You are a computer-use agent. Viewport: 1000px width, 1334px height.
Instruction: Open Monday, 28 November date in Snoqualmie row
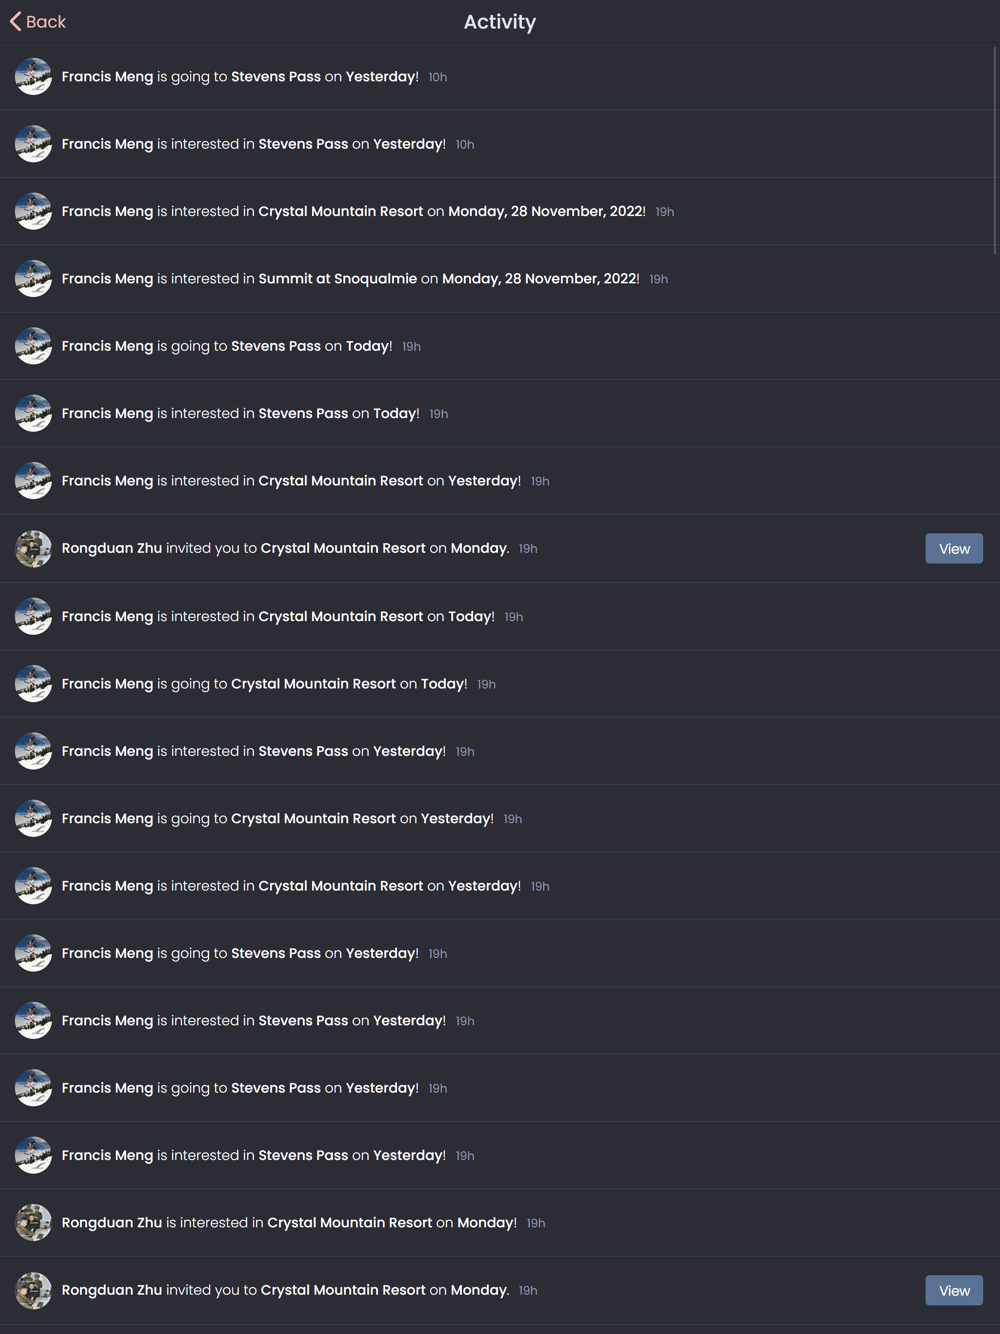click(x=540, y=279)
